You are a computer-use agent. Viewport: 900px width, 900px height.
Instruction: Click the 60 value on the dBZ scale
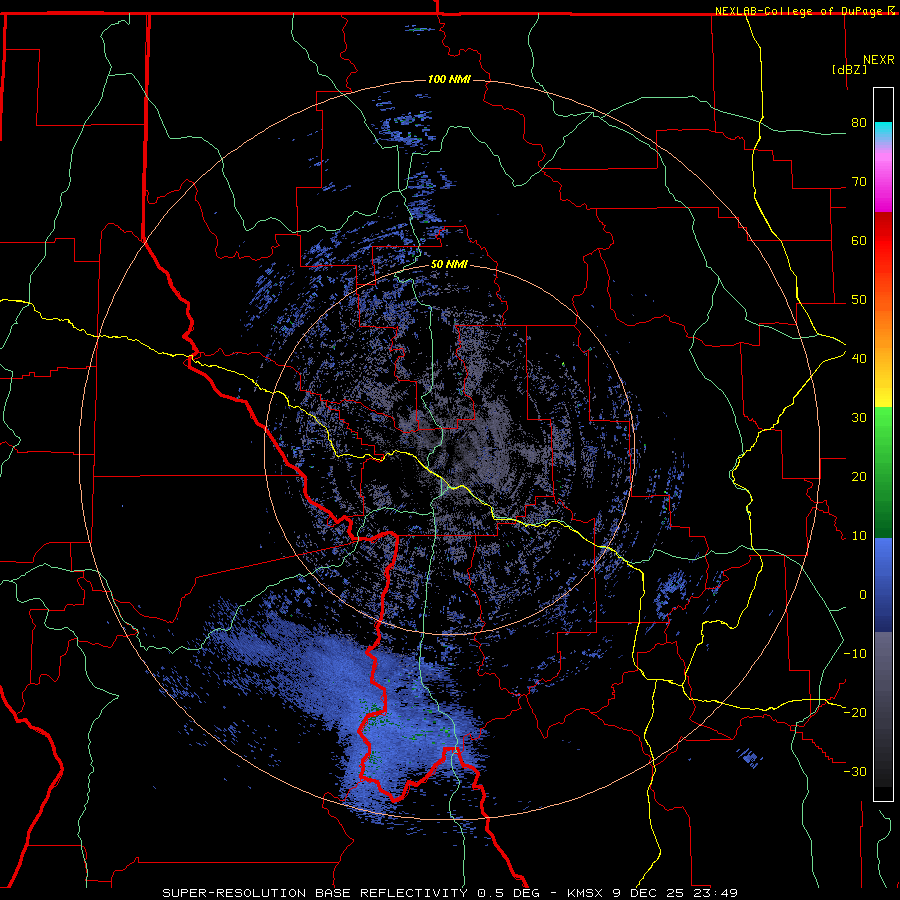[859, 240]
